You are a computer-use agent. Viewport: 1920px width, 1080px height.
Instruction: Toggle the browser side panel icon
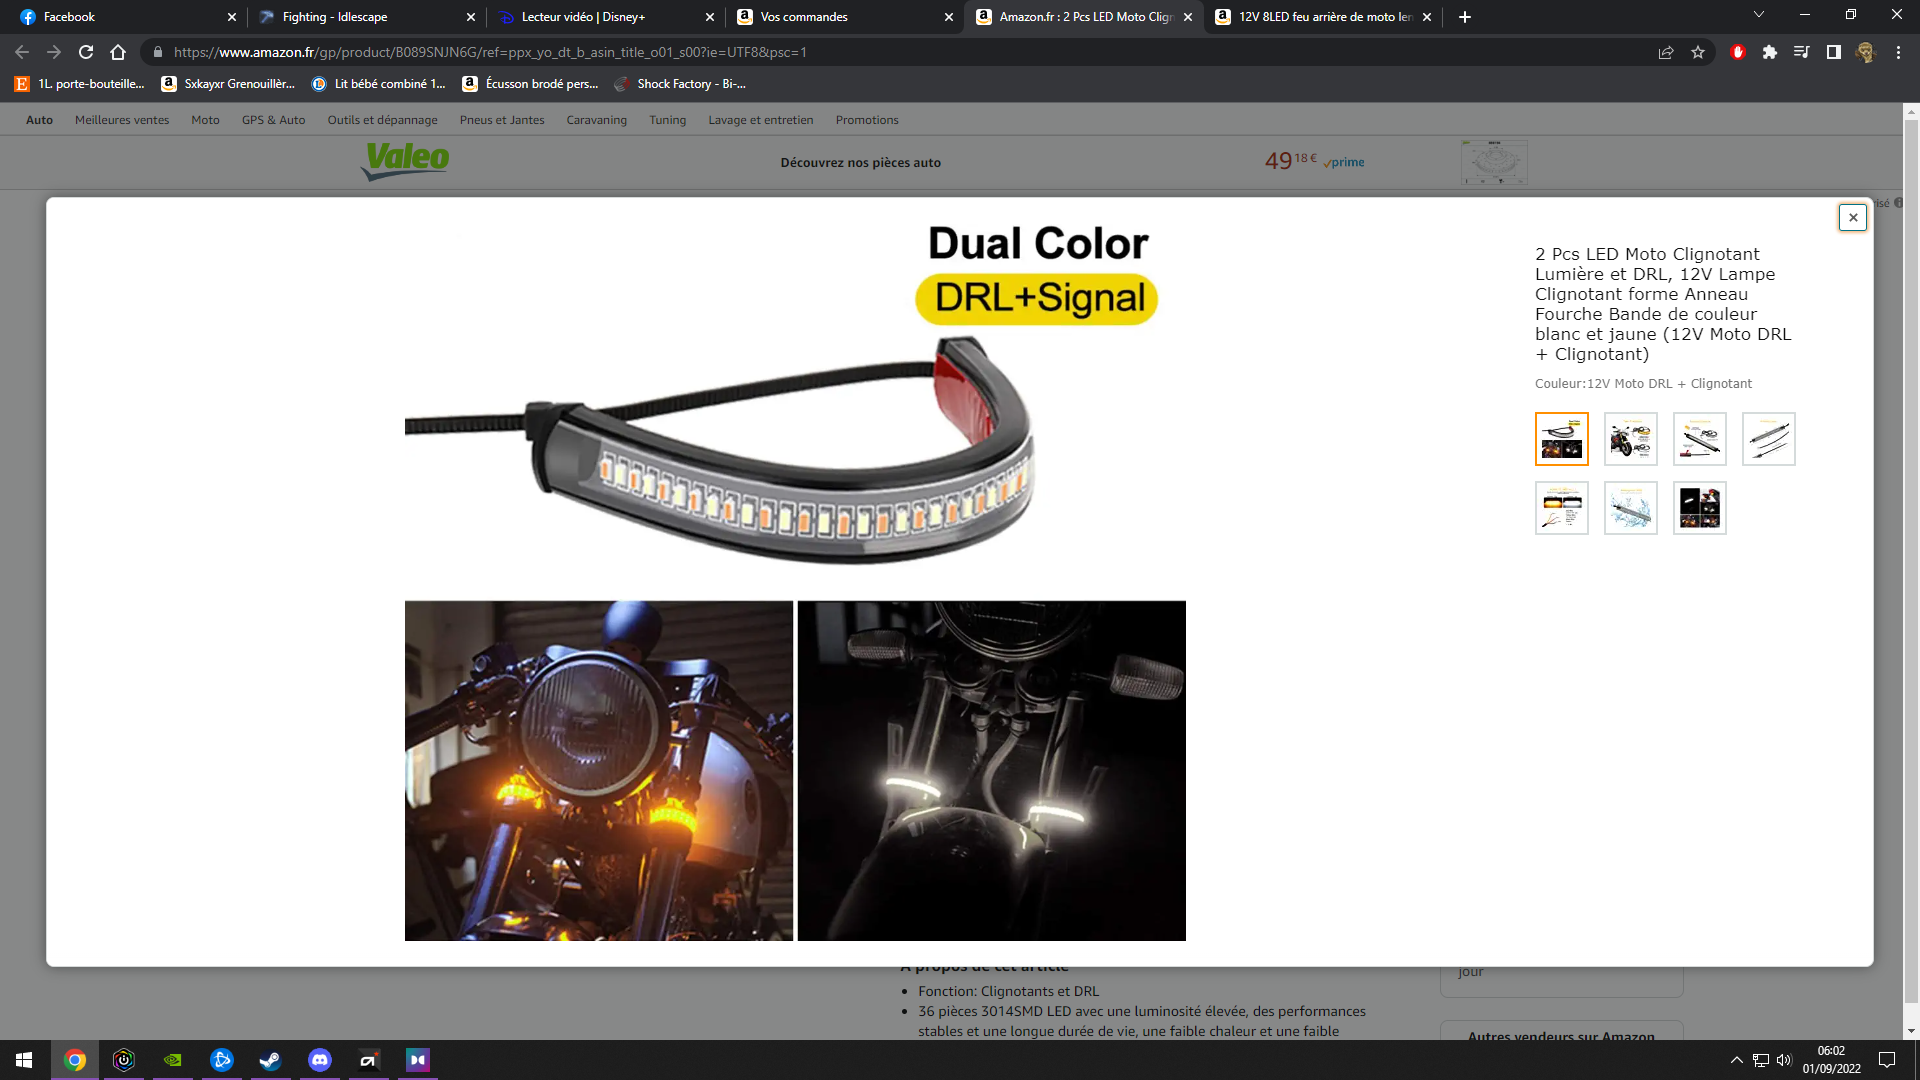pos(1833,52)
